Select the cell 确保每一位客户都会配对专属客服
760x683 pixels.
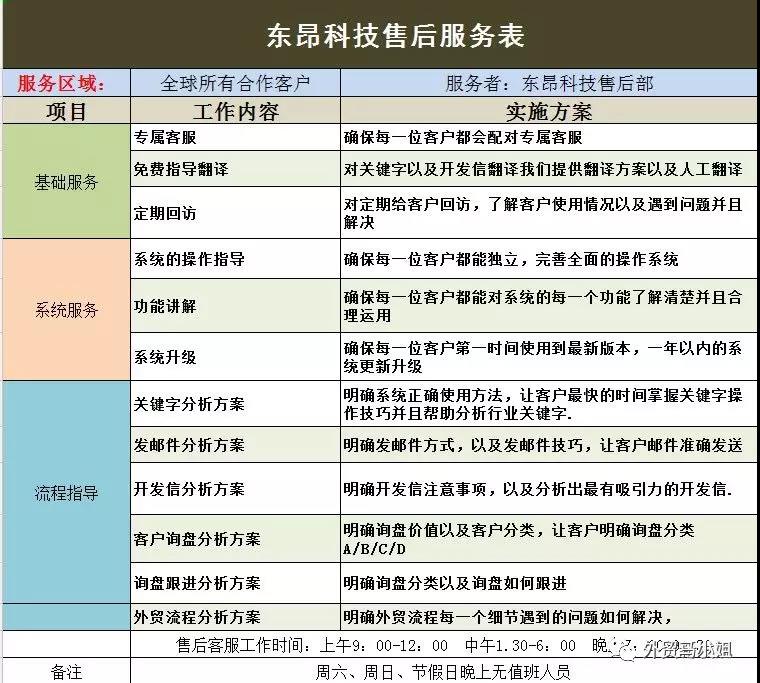coord(549,137)
